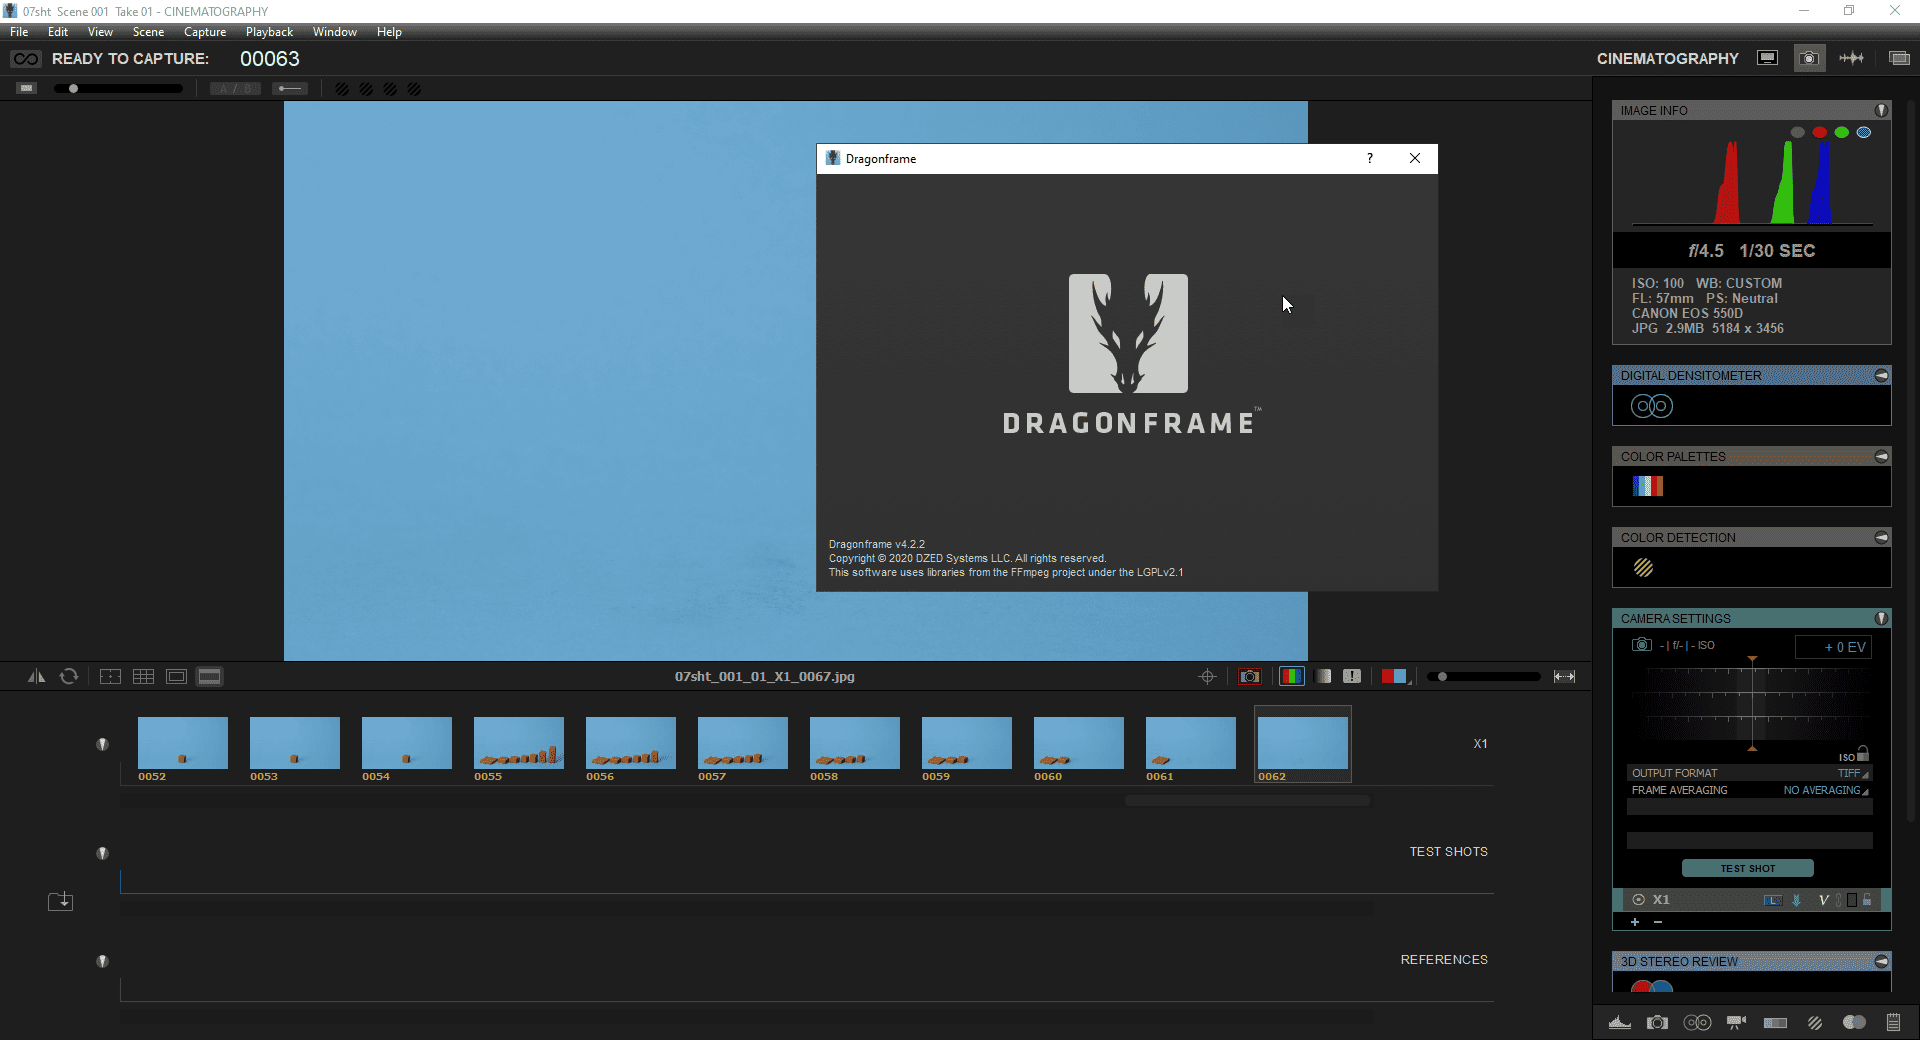Open the red/blue color swatch dropdown
Viewport: 1920px width, 1040px height.
(x=1395, y=677)
